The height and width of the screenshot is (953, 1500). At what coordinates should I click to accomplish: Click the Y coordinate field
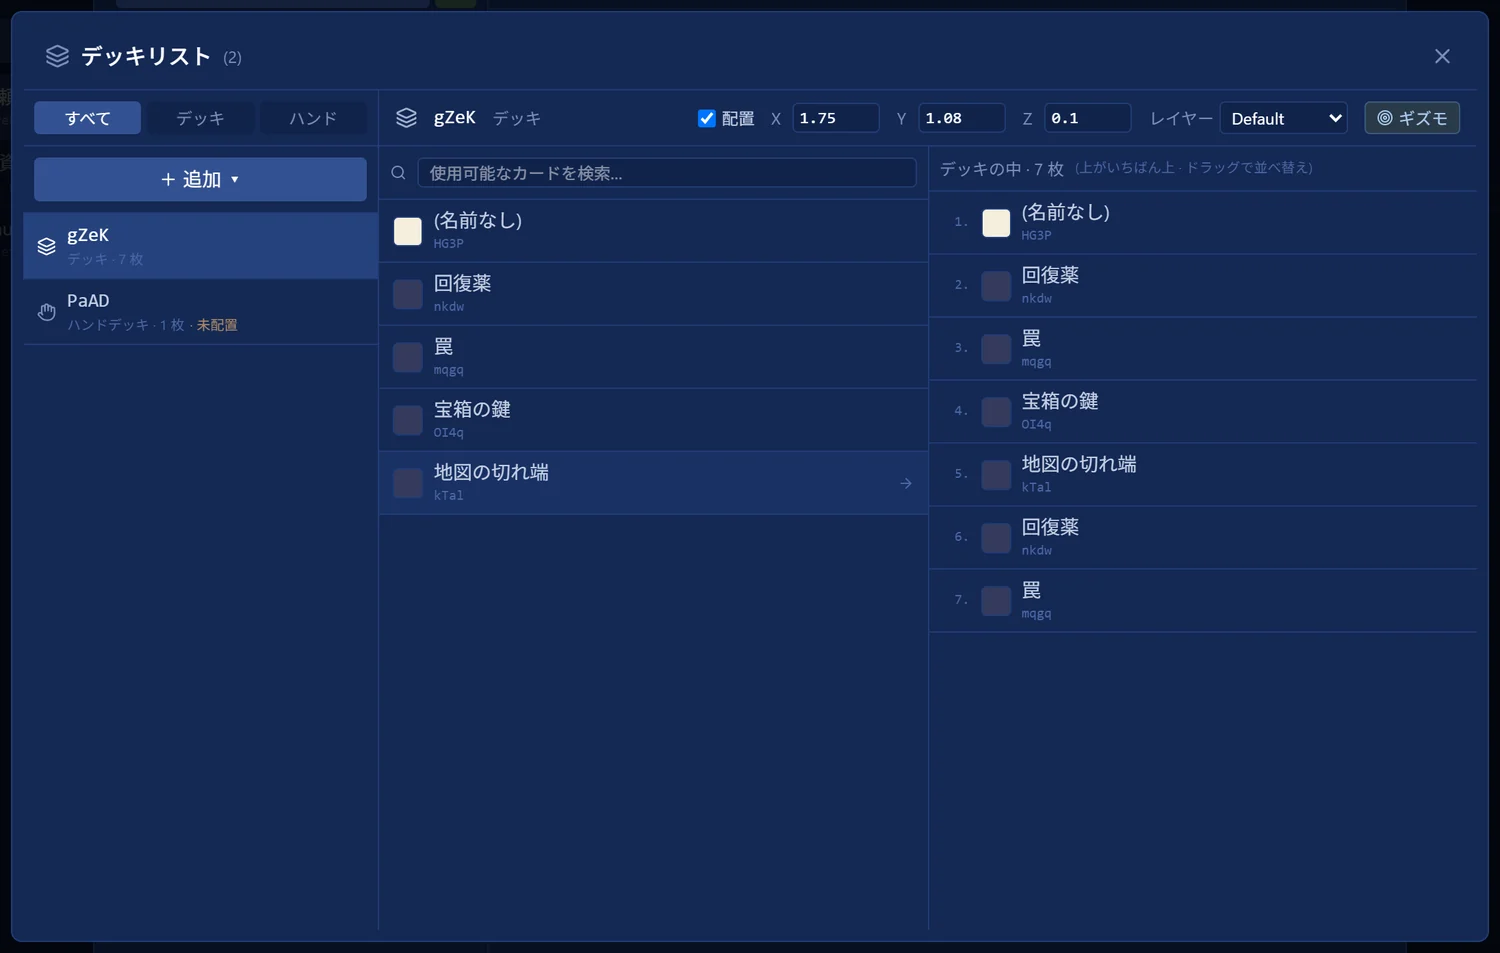coord(962,118)
